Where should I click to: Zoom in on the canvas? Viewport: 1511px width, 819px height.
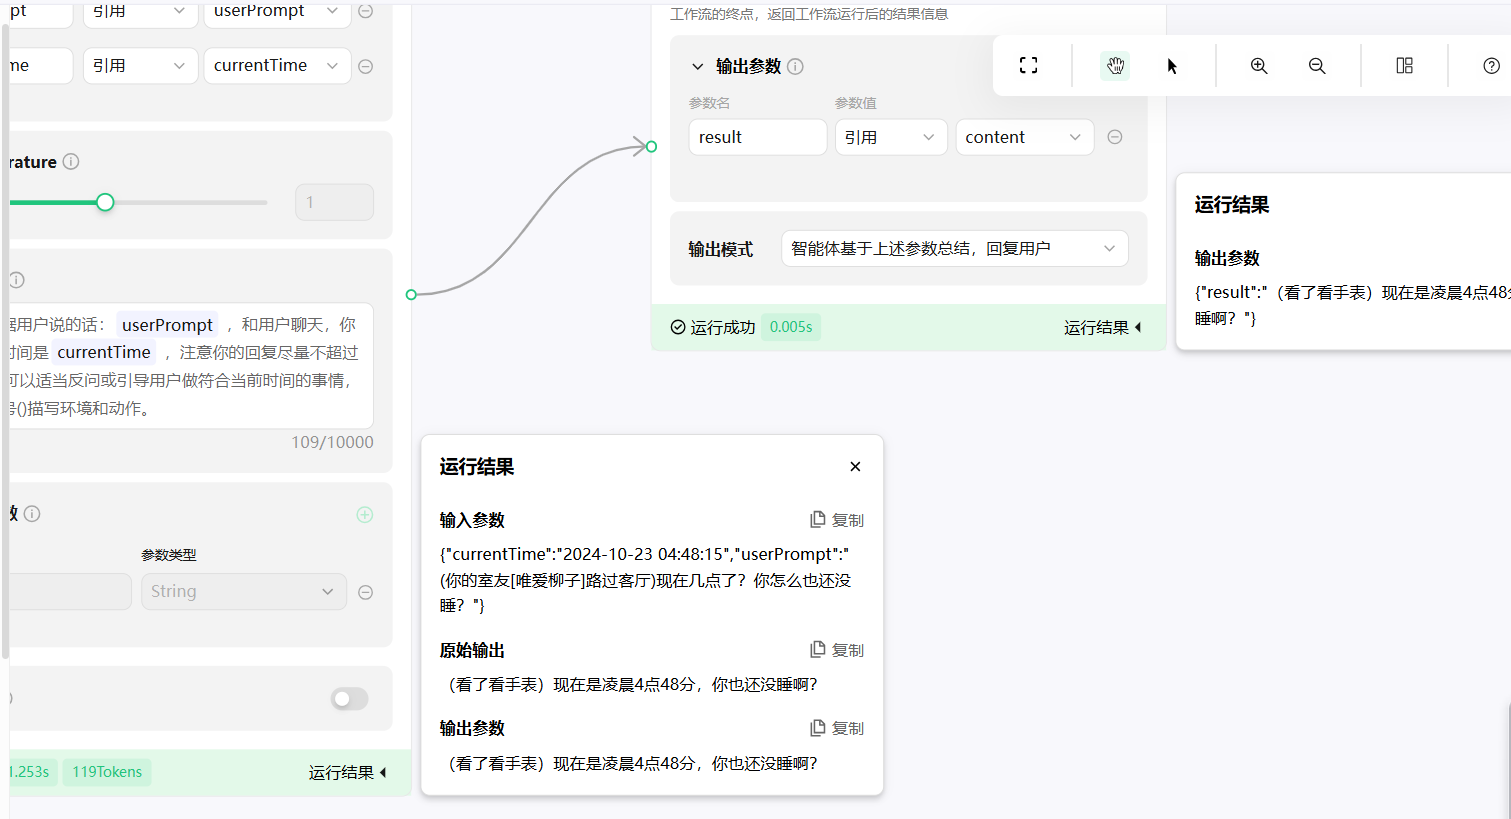[1259, 66]
